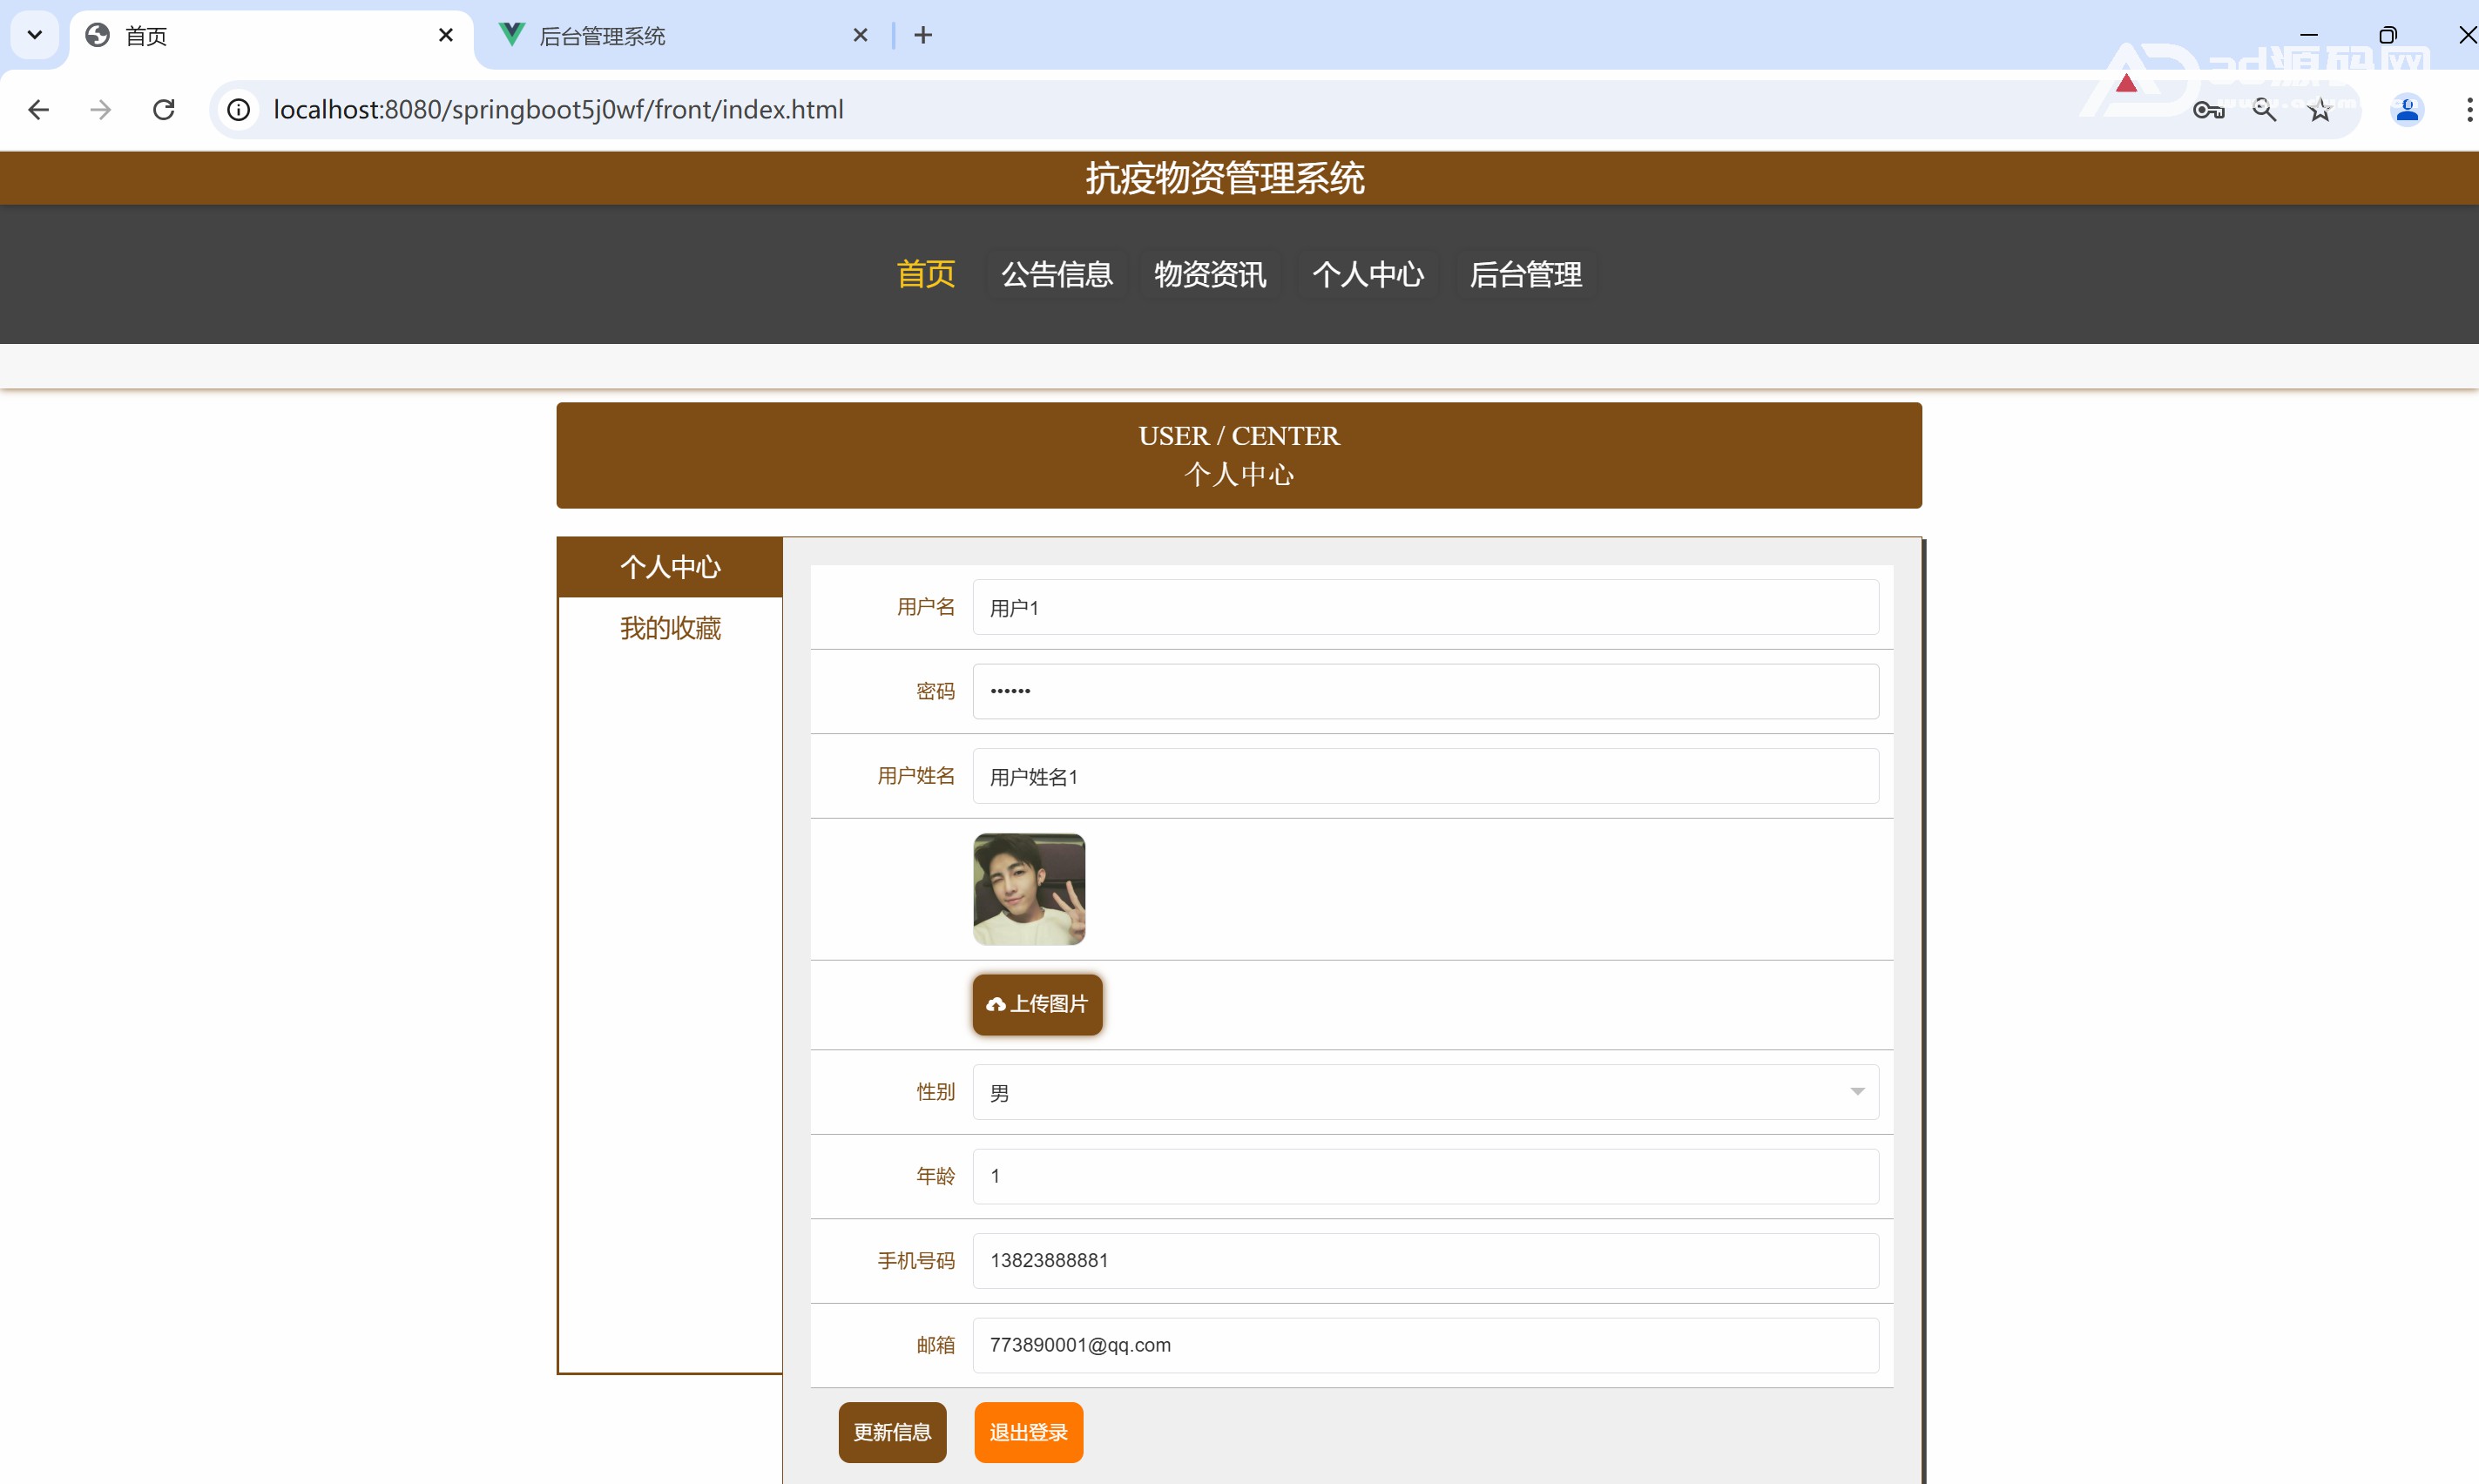
Task: Go to 物资资讯 navigation item
Action: [1210, 274]
